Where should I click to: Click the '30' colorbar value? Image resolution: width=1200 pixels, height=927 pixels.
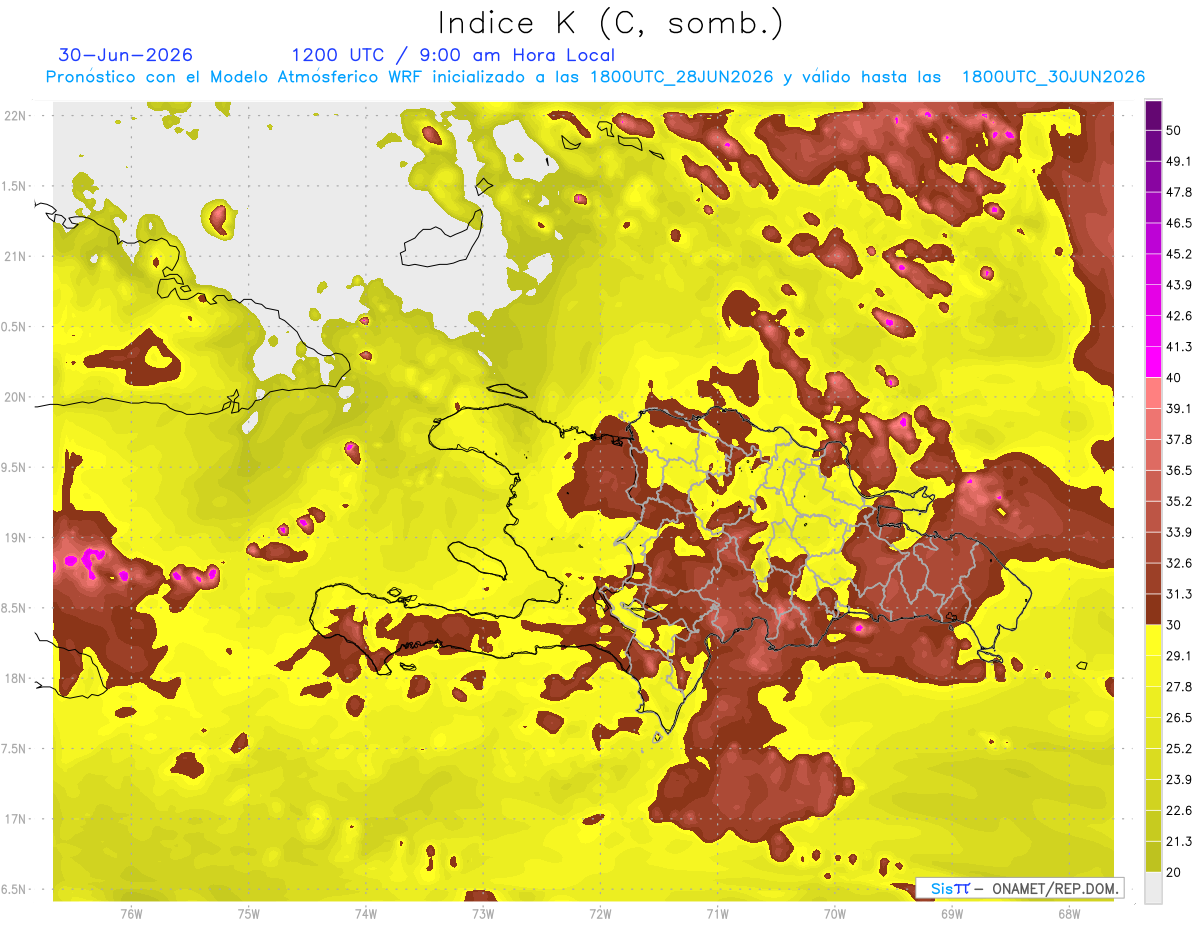click(x=1174, y=625)
